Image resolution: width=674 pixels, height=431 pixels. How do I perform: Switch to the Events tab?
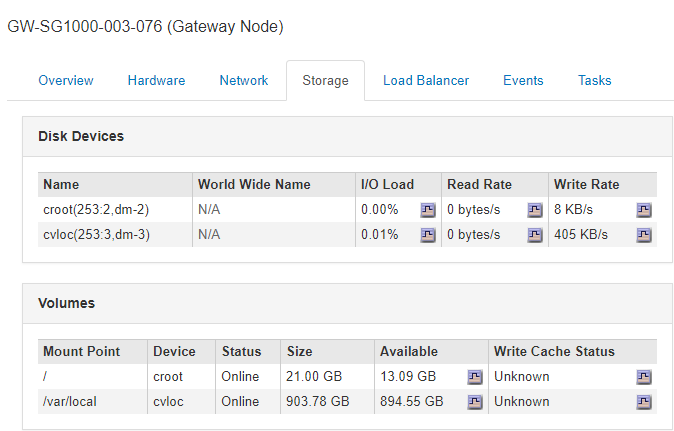click(x=523, y=81)
